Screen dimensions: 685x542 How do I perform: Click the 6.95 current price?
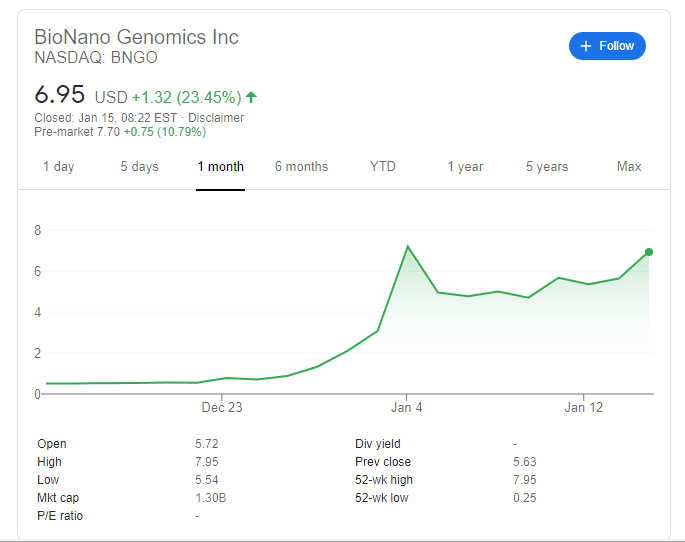click(59, 96)
